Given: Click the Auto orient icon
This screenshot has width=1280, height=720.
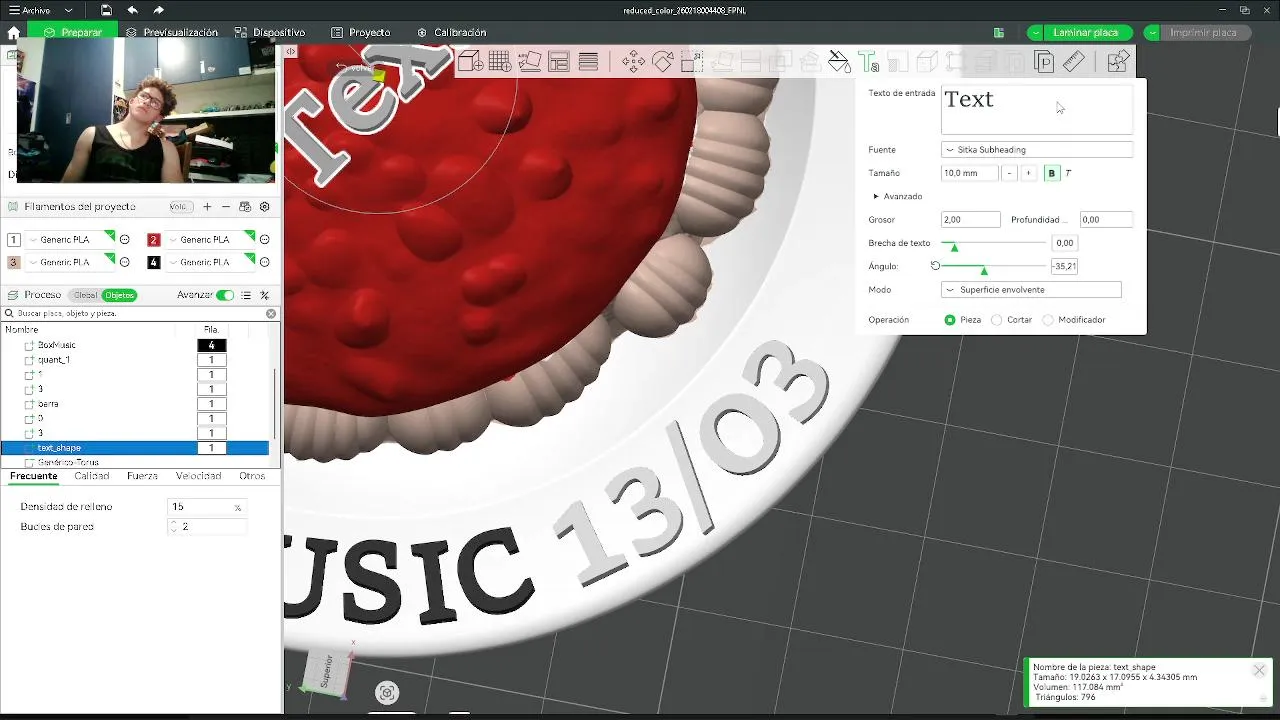Looking at the screenshot, I should point(530,62).
